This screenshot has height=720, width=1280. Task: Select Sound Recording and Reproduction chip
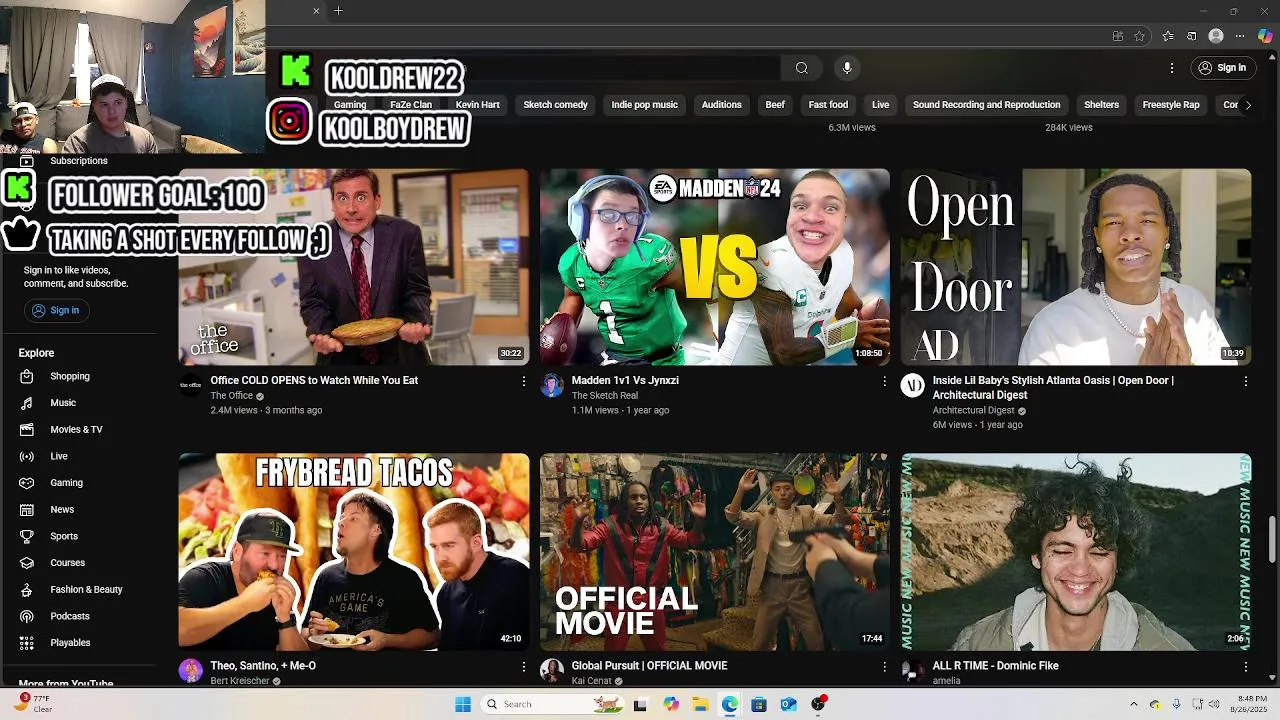tap(986, 105)
